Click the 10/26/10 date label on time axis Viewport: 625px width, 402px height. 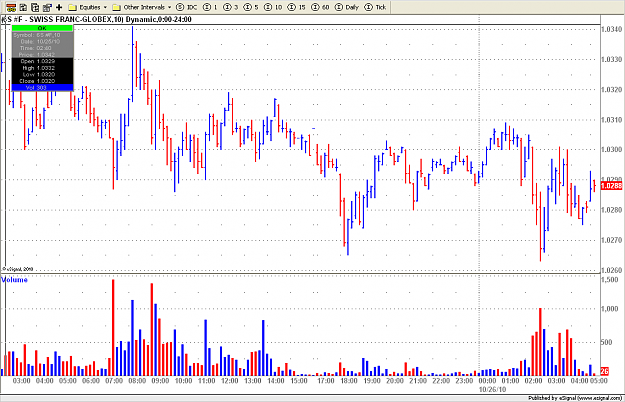[x=492, y=389]
